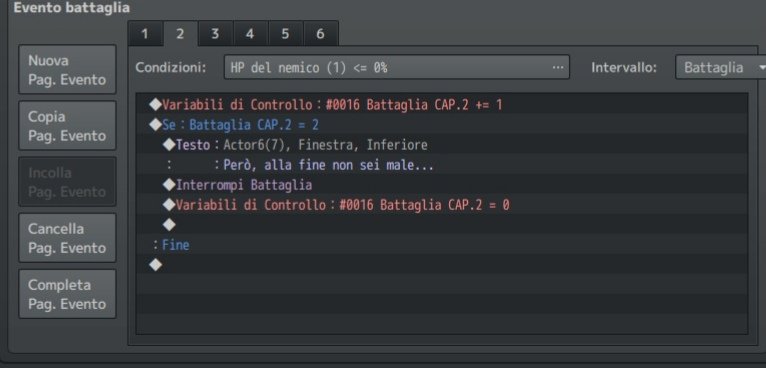This screenshot has width=766, height=368.
Task: Select the empty command line inside the Se block
Action: tap(442, 225)
